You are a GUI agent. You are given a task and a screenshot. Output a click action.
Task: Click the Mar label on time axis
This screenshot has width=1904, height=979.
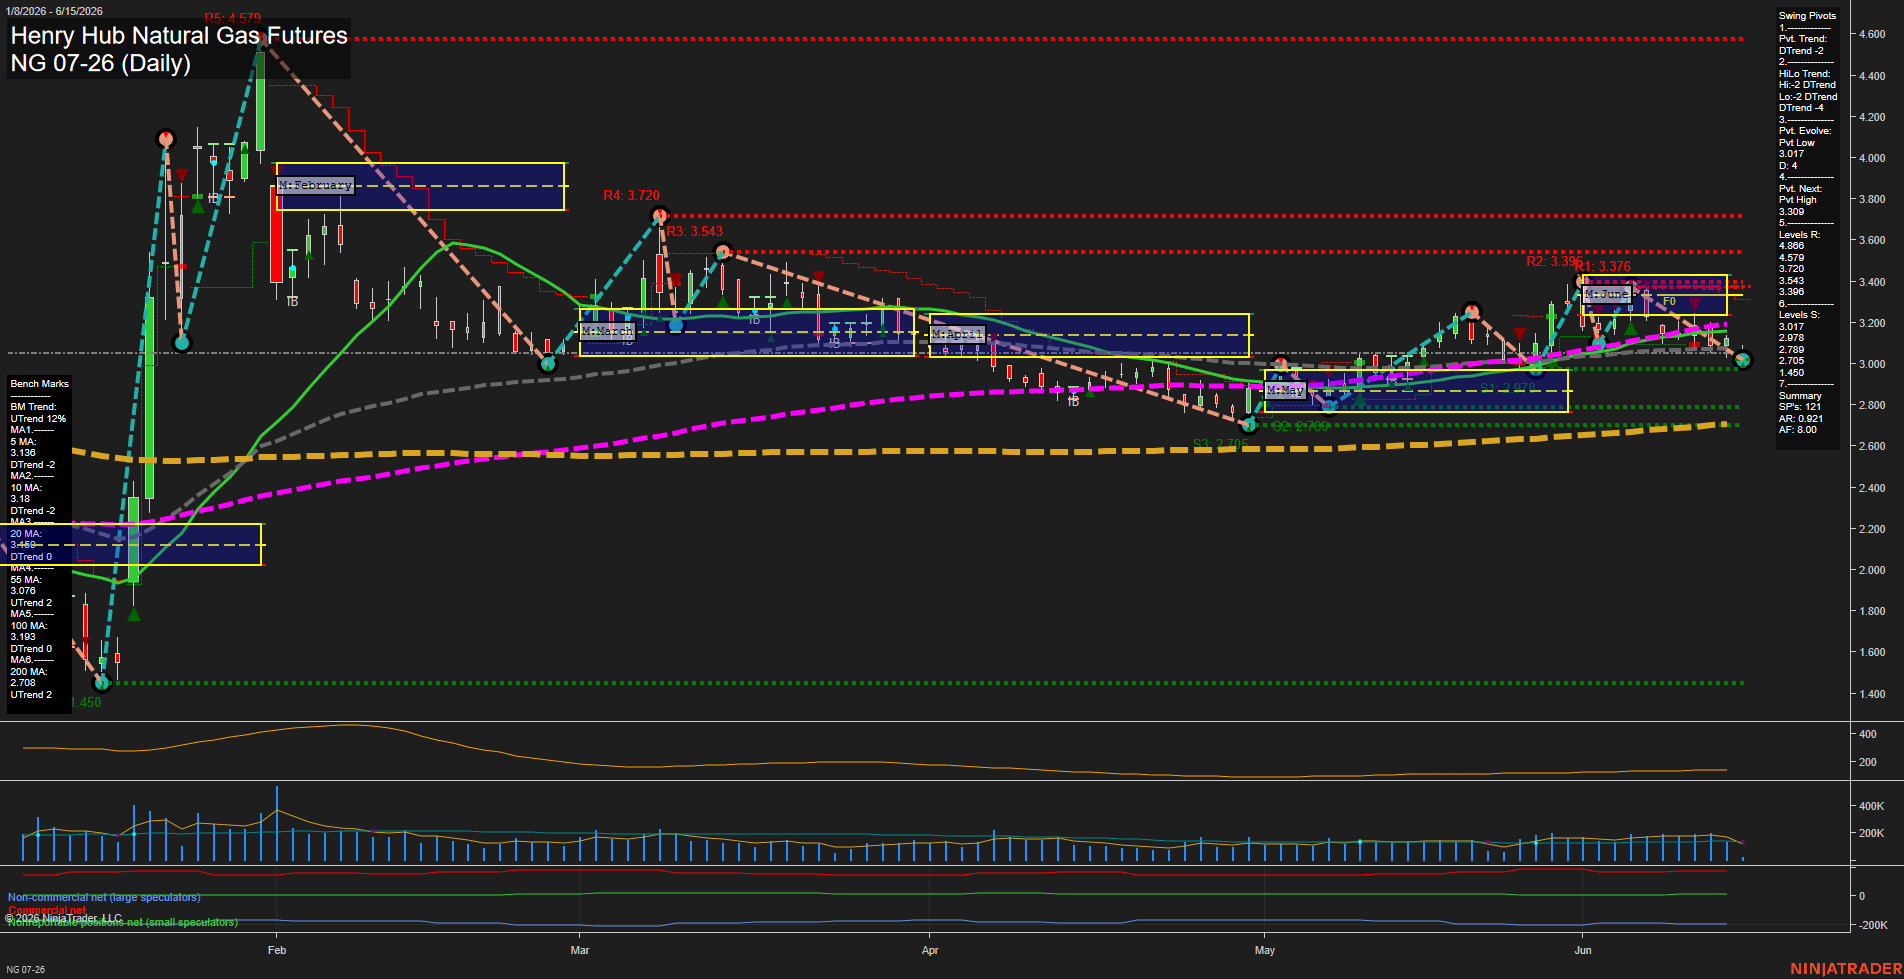[580, 950]
